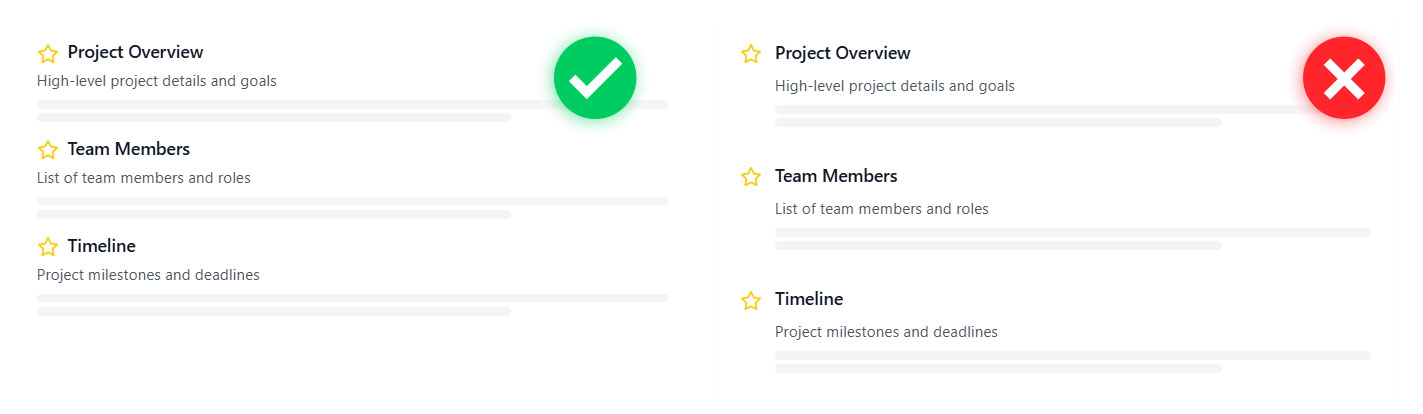Viewport: 1423px width, 414px height.
Task: Click the Timeline star icon in the checkmark example
Action: [x=48, y=247]
